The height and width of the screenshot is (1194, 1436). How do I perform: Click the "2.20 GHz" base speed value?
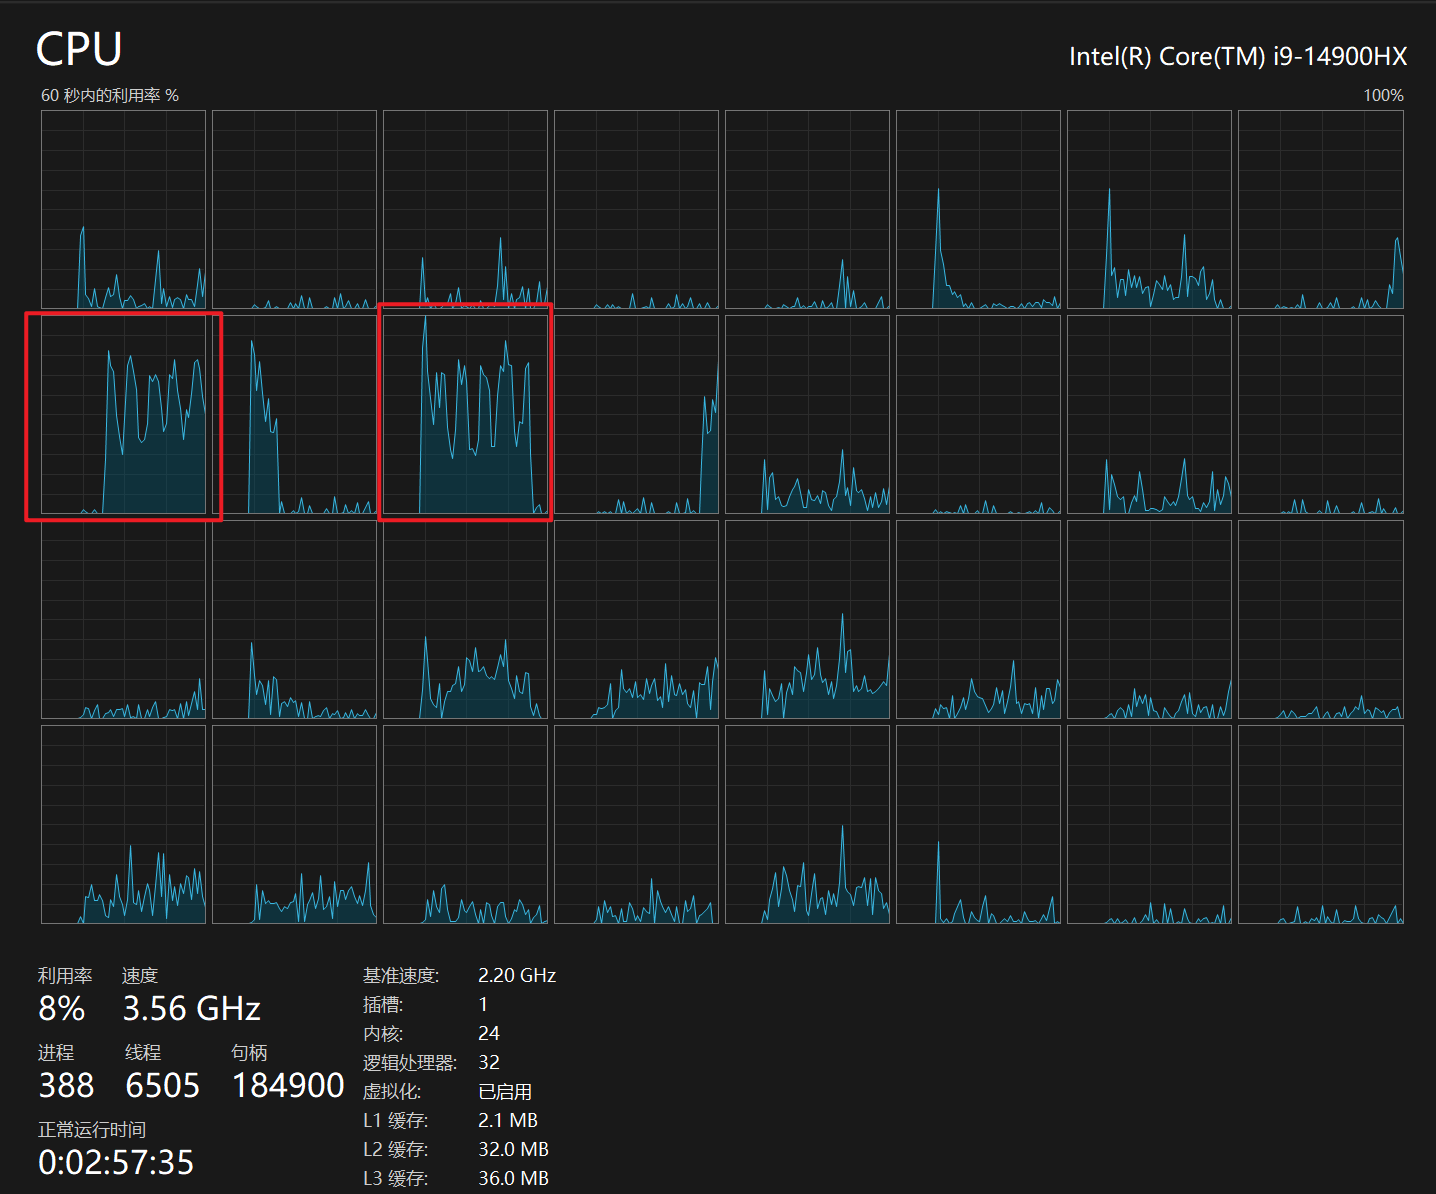coord(517,975)
